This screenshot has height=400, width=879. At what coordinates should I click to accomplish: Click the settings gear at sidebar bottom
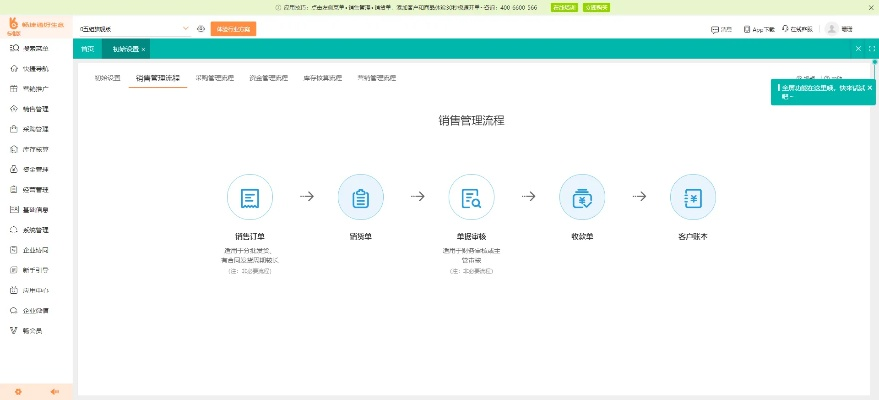click(x=18, y=391)
